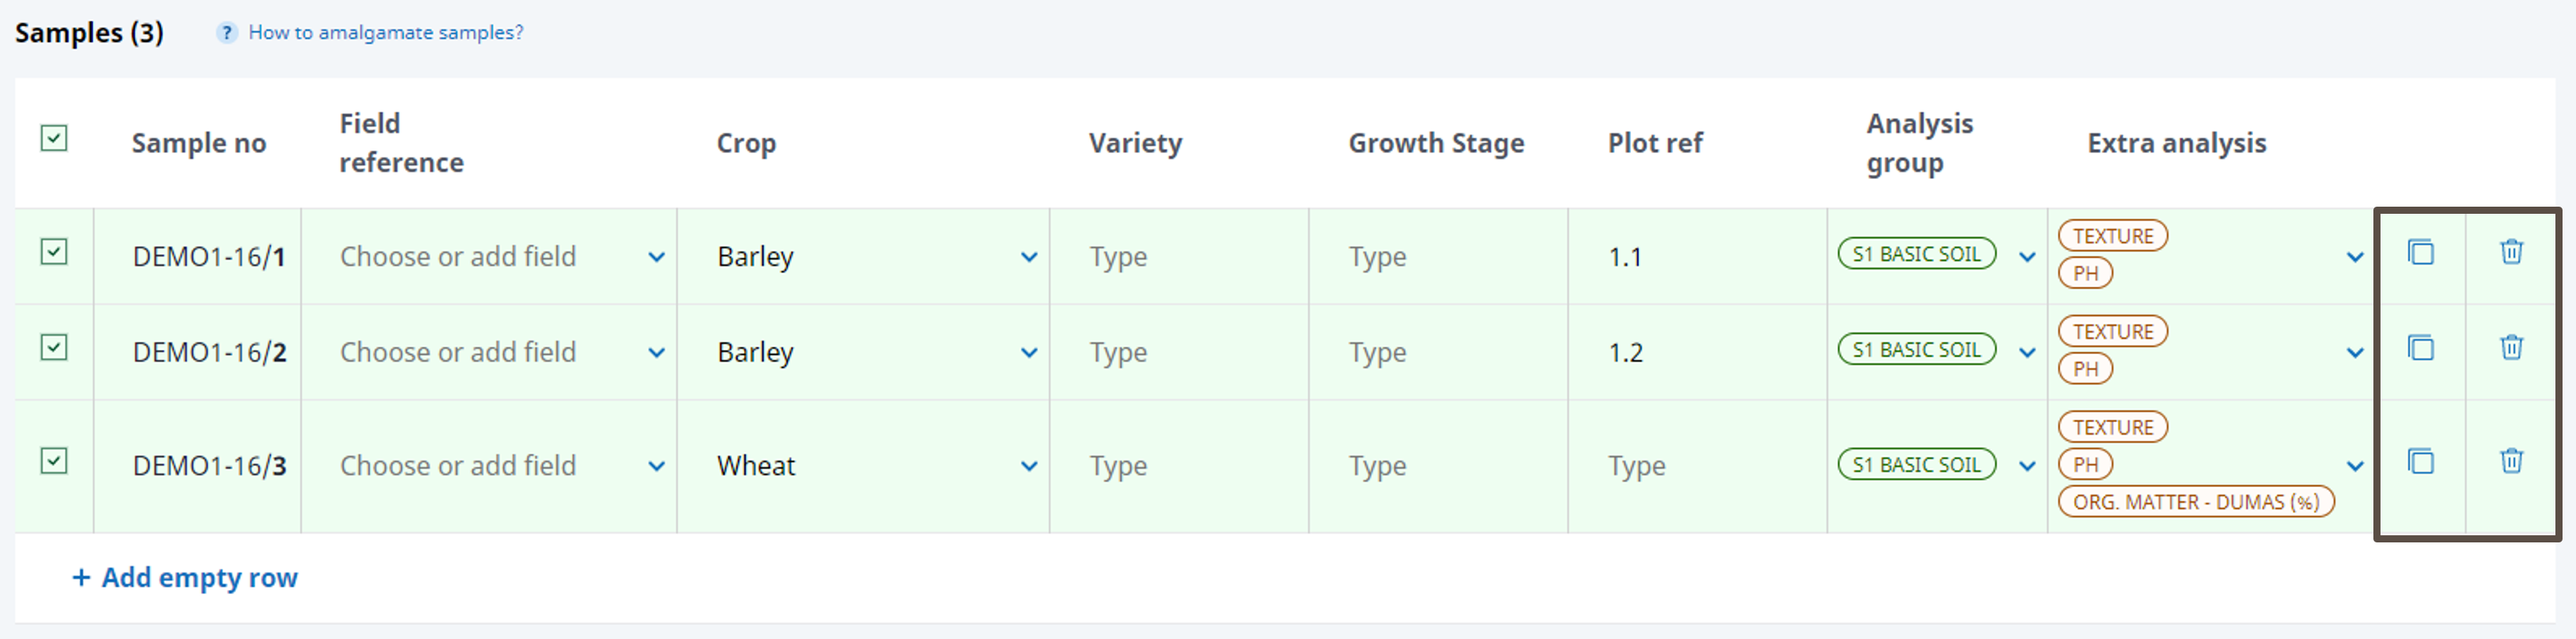Viewport: 2576px width, 639px height.
Task: Click the plus icon to add row
Action: 81,578
